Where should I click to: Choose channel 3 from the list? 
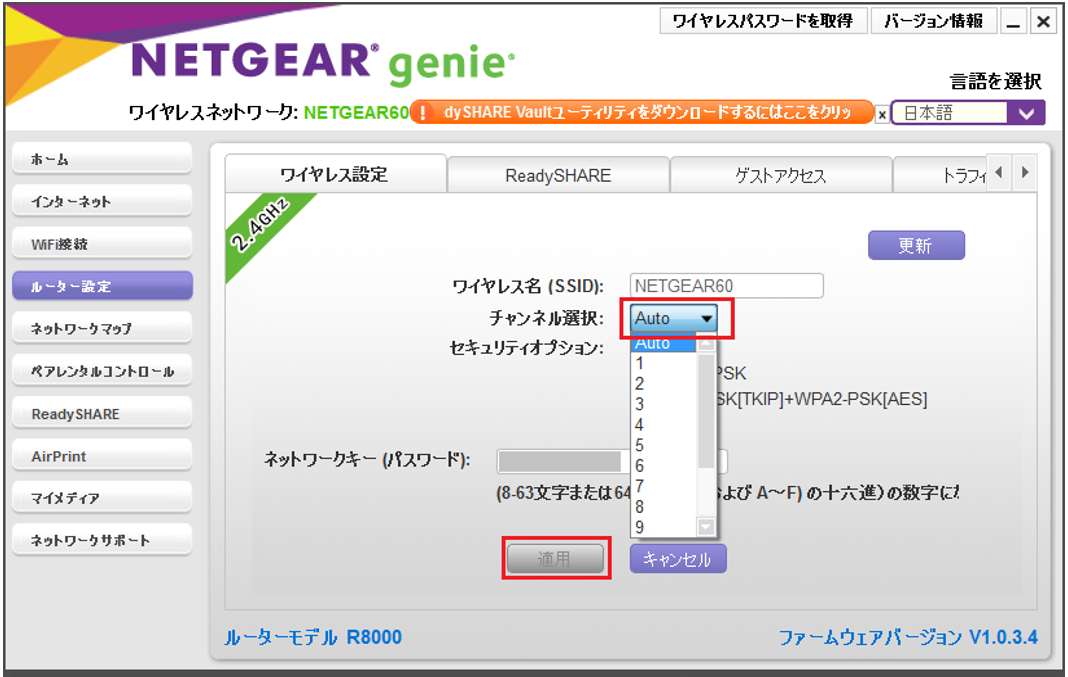[x=663, y=404]
